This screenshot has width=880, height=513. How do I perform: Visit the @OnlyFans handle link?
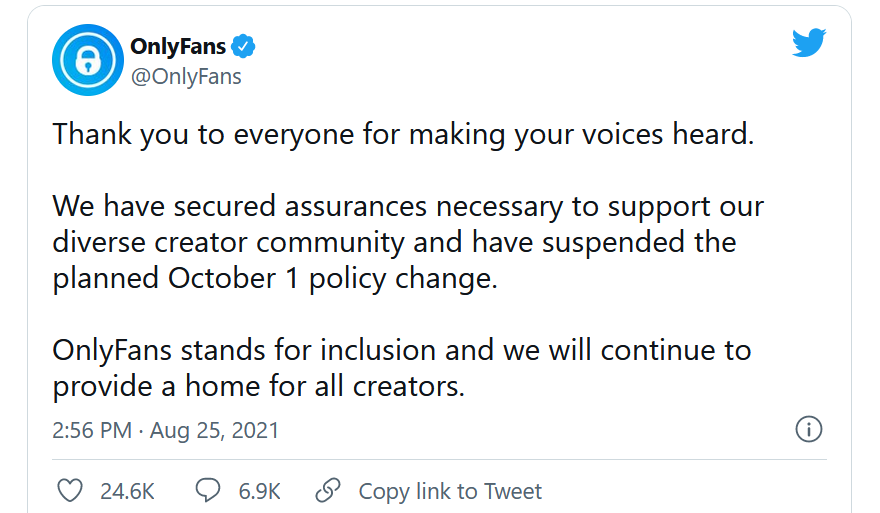point(186,76)
